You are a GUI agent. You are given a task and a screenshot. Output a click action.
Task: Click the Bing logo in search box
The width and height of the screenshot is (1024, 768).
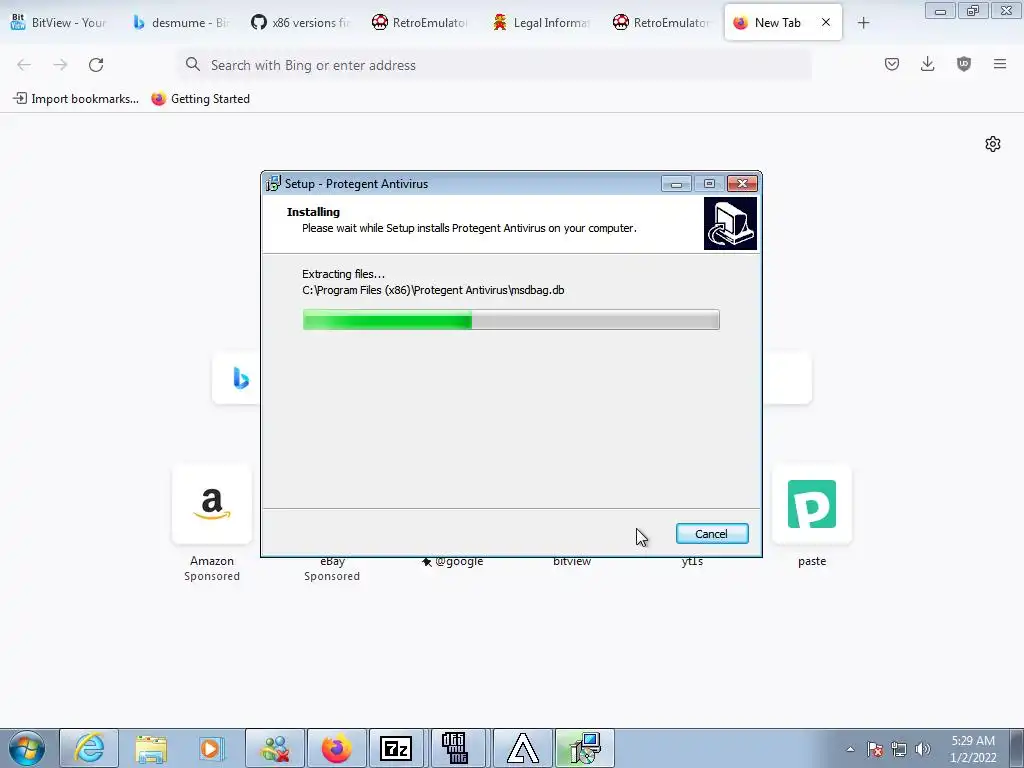(241, 378)
